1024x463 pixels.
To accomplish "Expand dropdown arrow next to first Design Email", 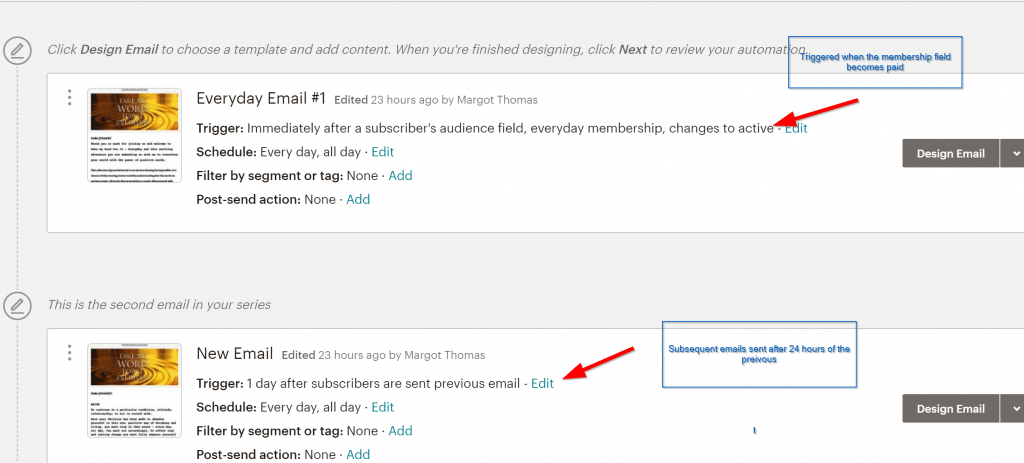I will tap(1014, 153).
